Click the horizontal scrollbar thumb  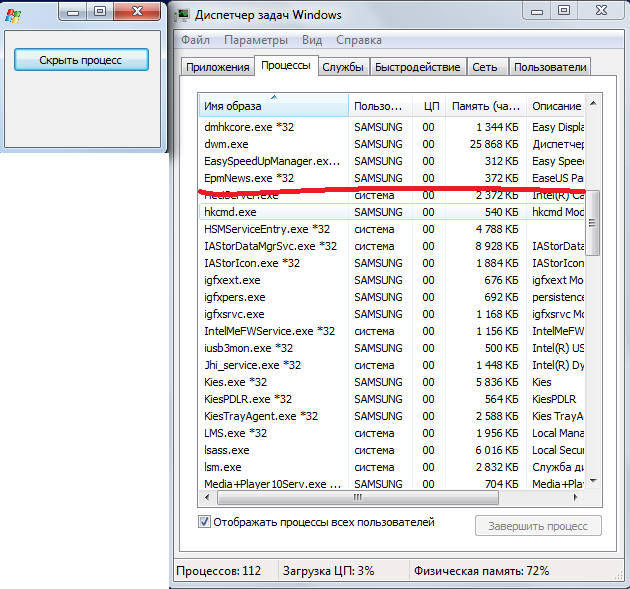click(x=358, y=497)
